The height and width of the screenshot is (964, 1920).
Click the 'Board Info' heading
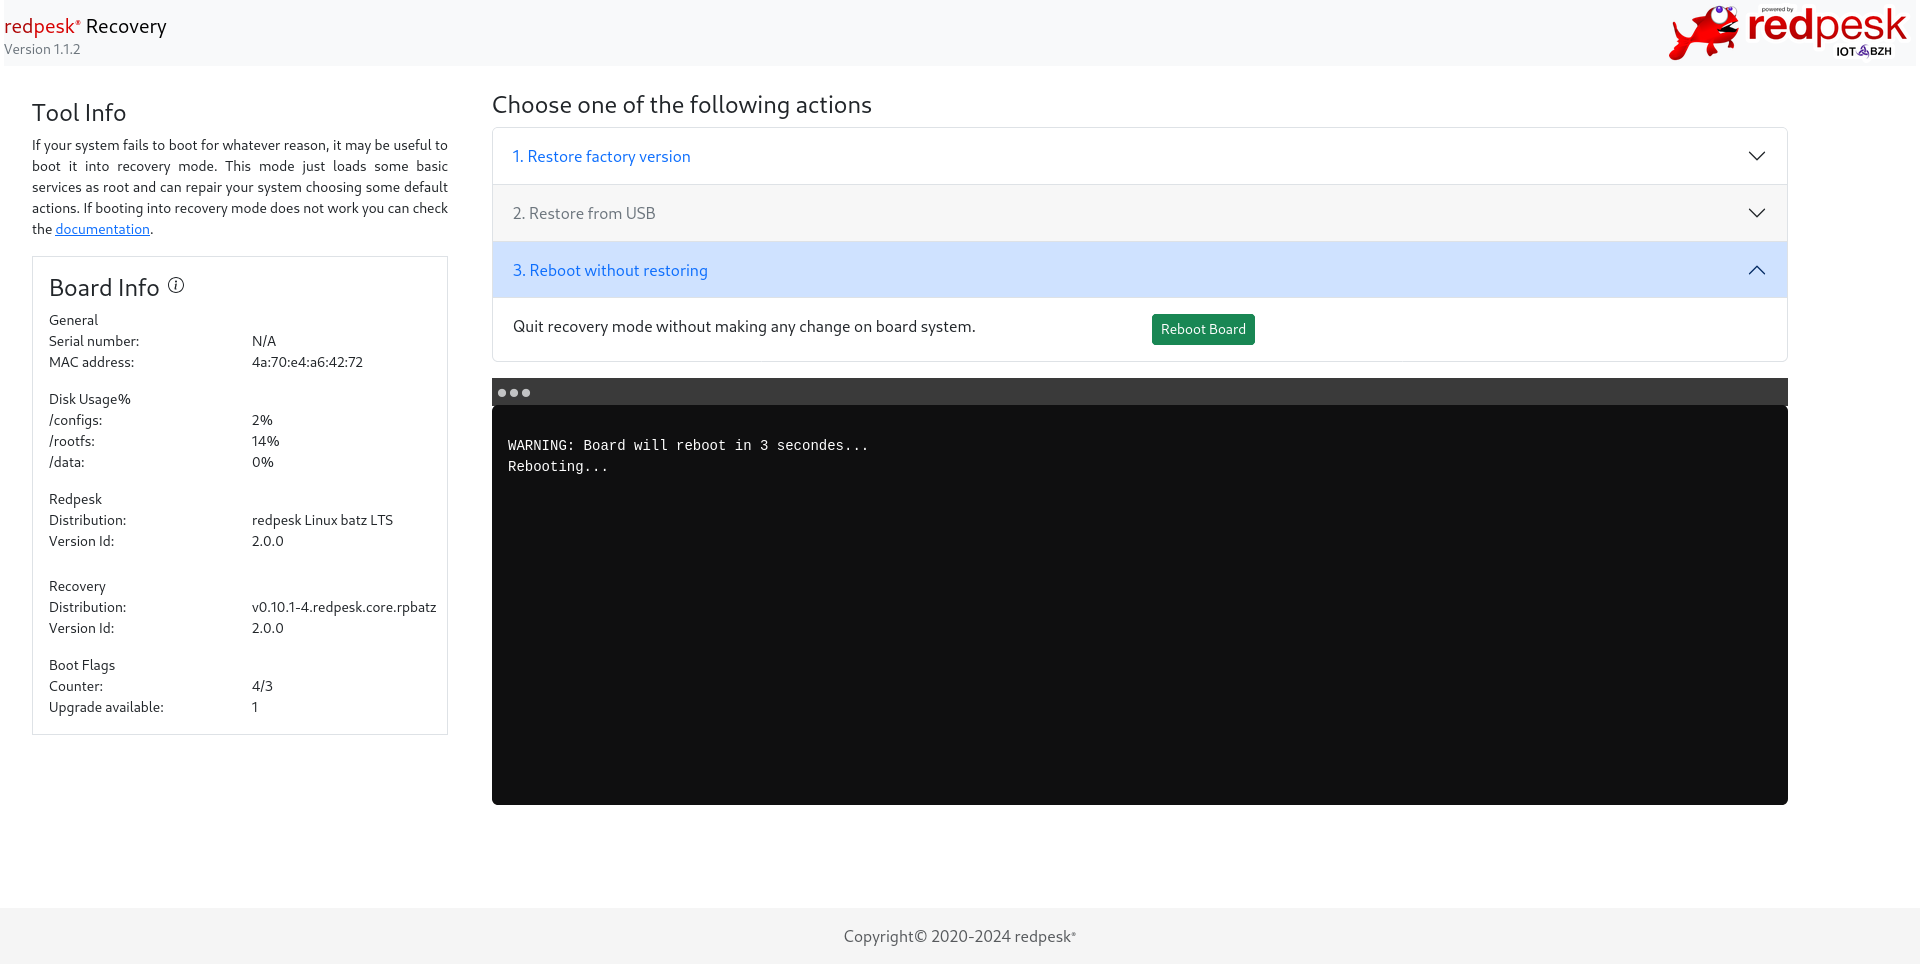(104, 288)
